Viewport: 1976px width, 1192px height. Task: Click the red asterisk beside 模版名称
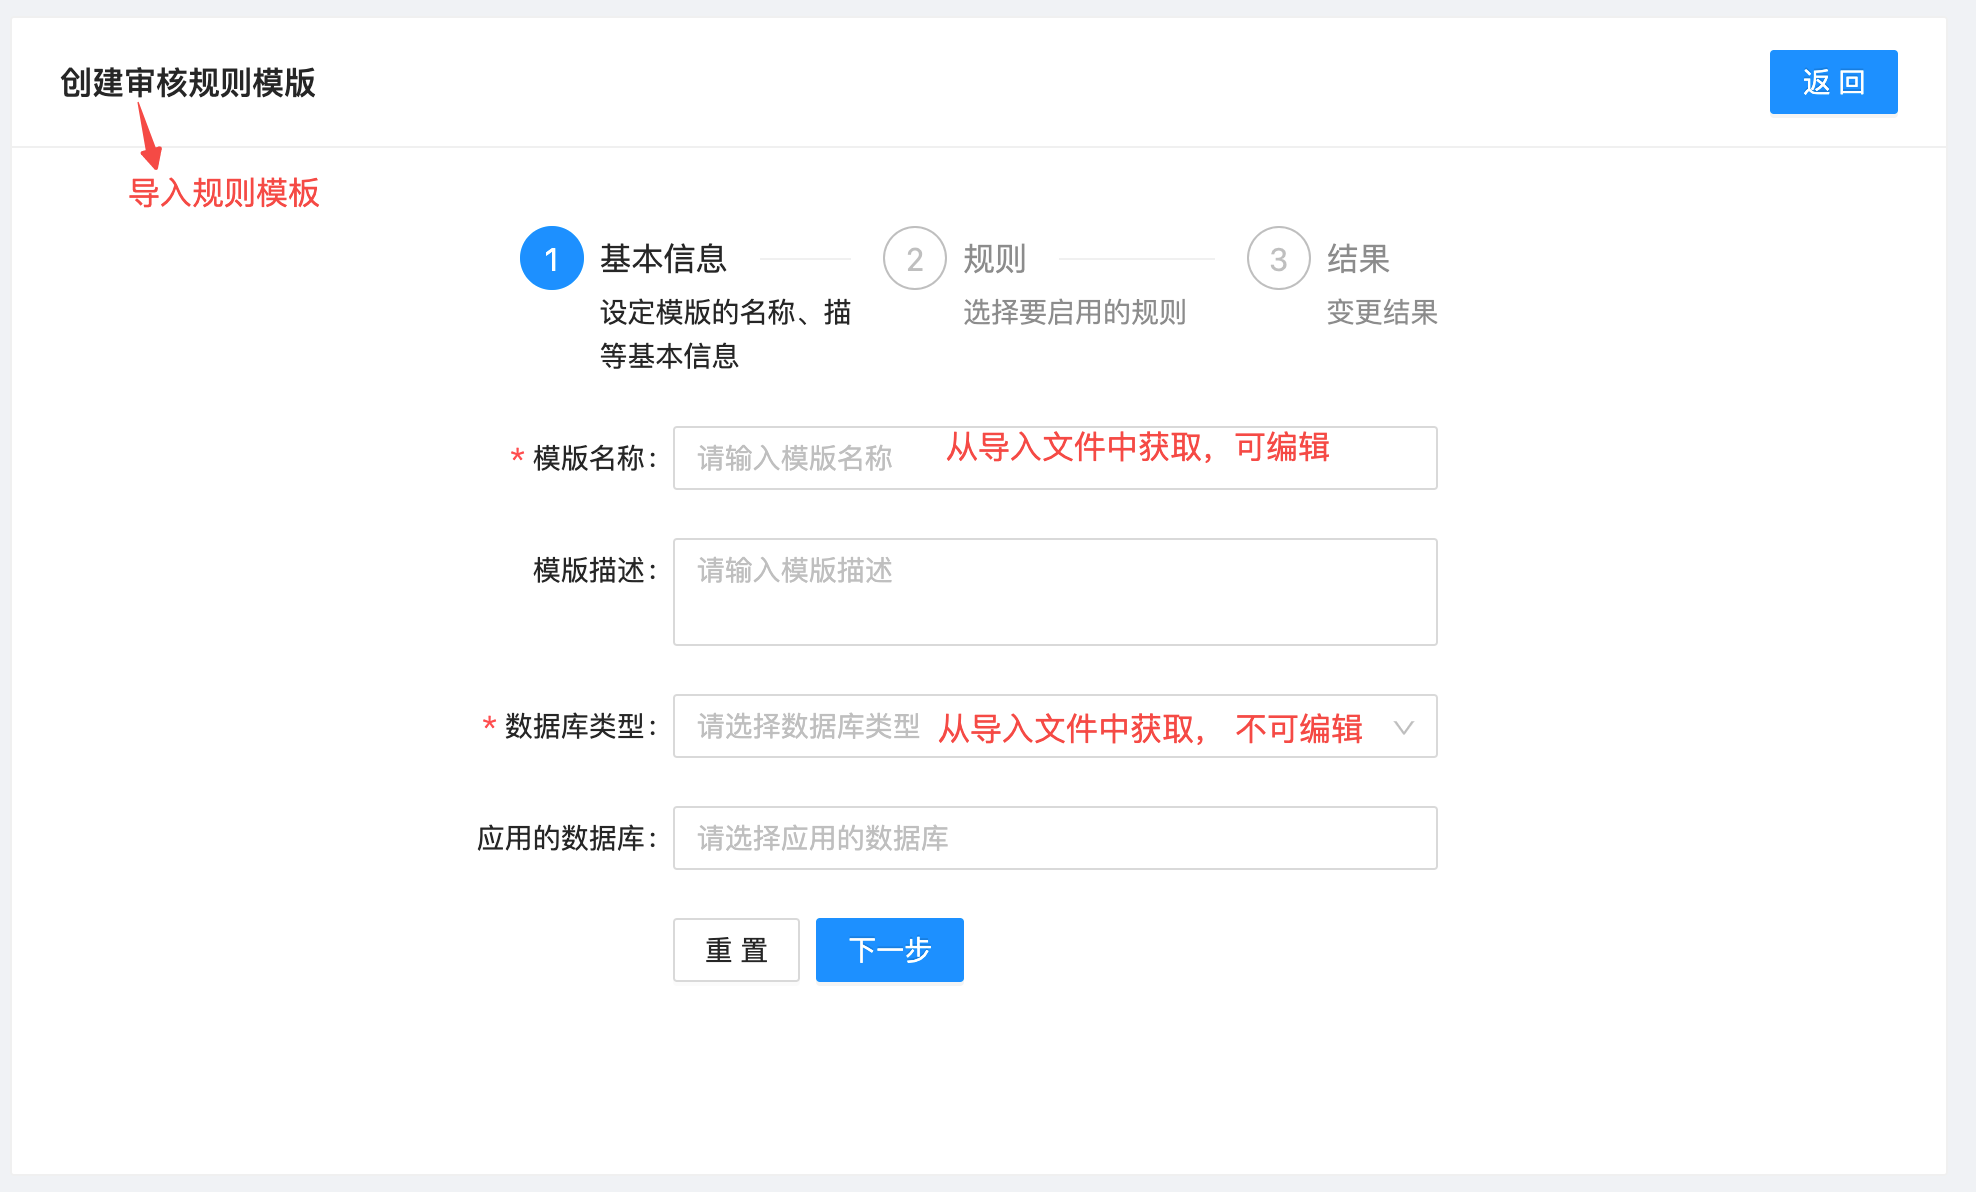[515, 458]
